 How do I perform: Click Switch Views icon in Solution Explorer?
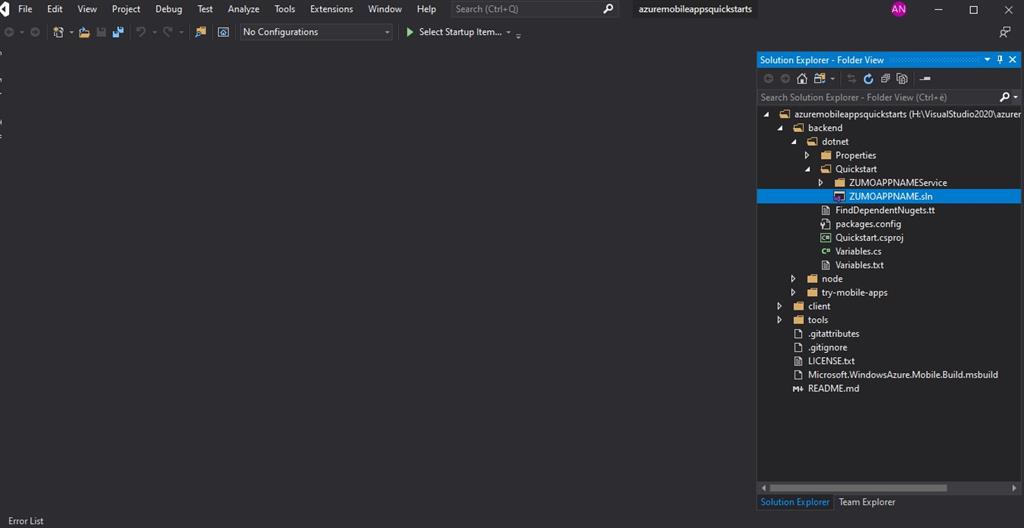(x=819, y=79)
